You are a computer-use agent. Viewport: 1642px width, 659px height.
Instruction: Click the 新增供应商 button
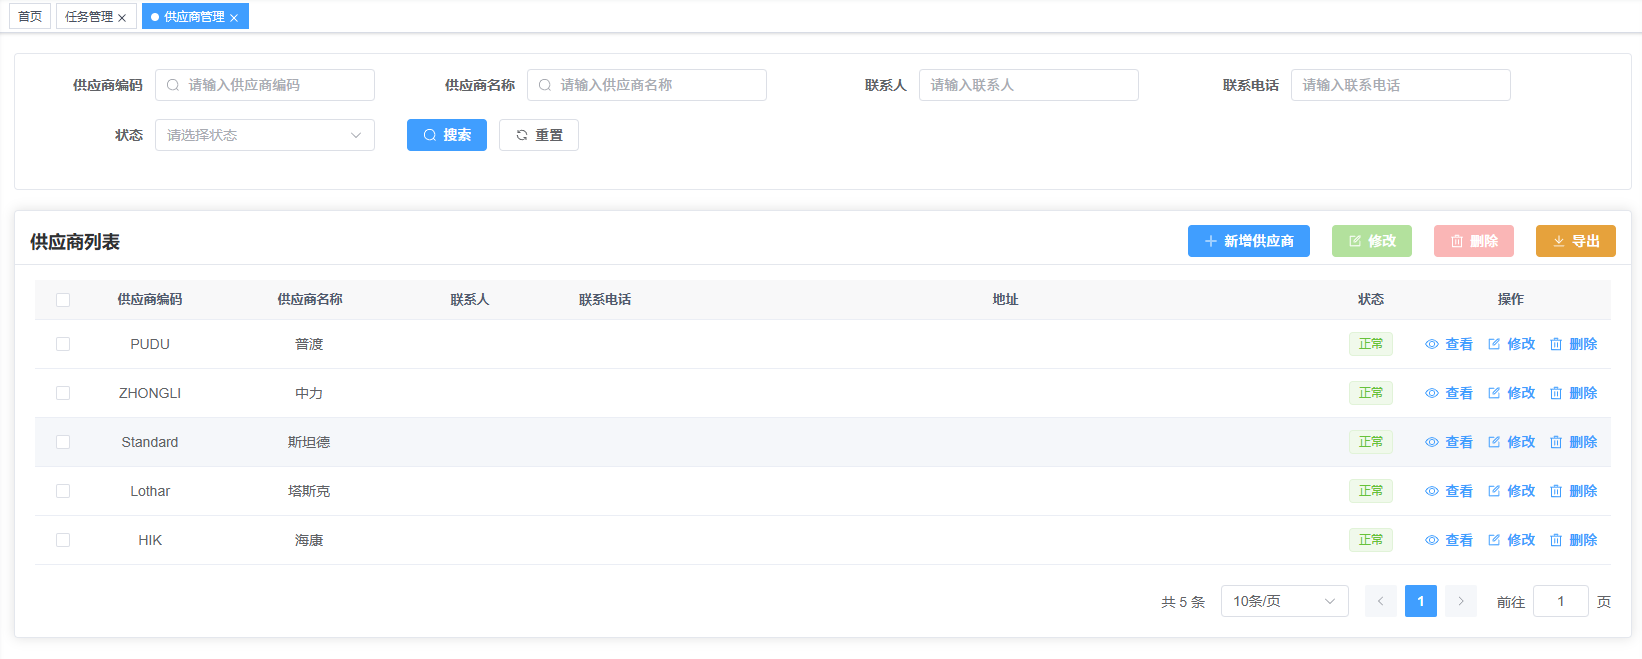(1248, 241)
